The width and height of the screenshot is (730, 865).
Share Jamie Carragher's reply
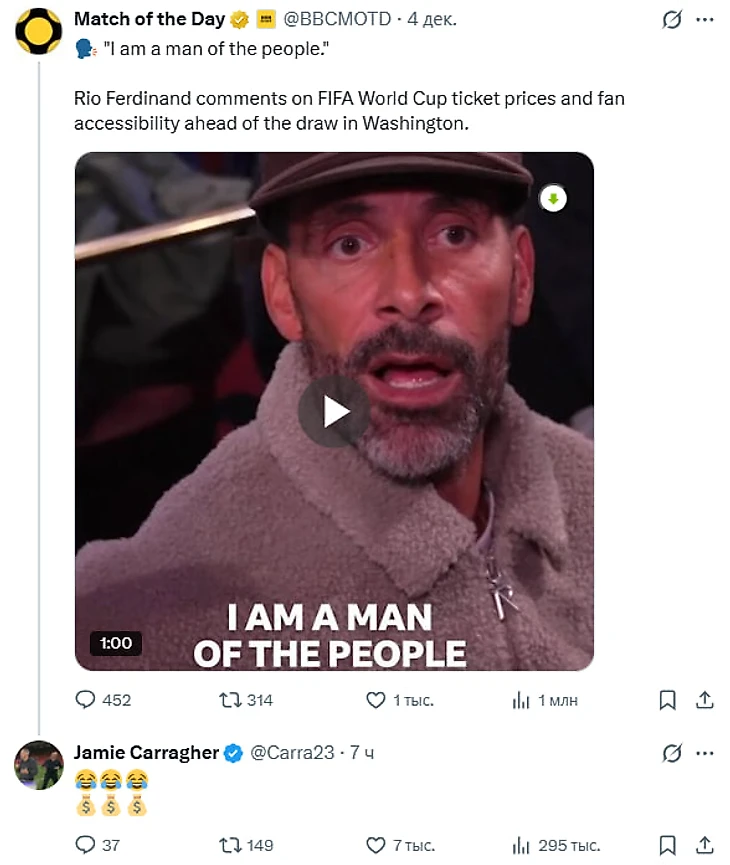(x=703, y=845)
